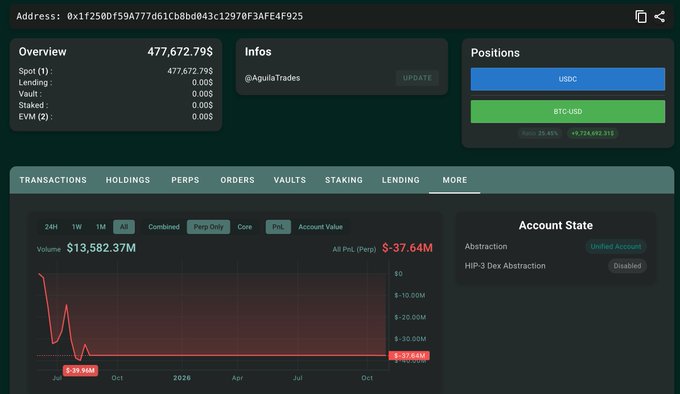Switch to the HOLDINGS tab
Image resolution: width=680 pixels, height=394 pixels.
pos(128,180)
